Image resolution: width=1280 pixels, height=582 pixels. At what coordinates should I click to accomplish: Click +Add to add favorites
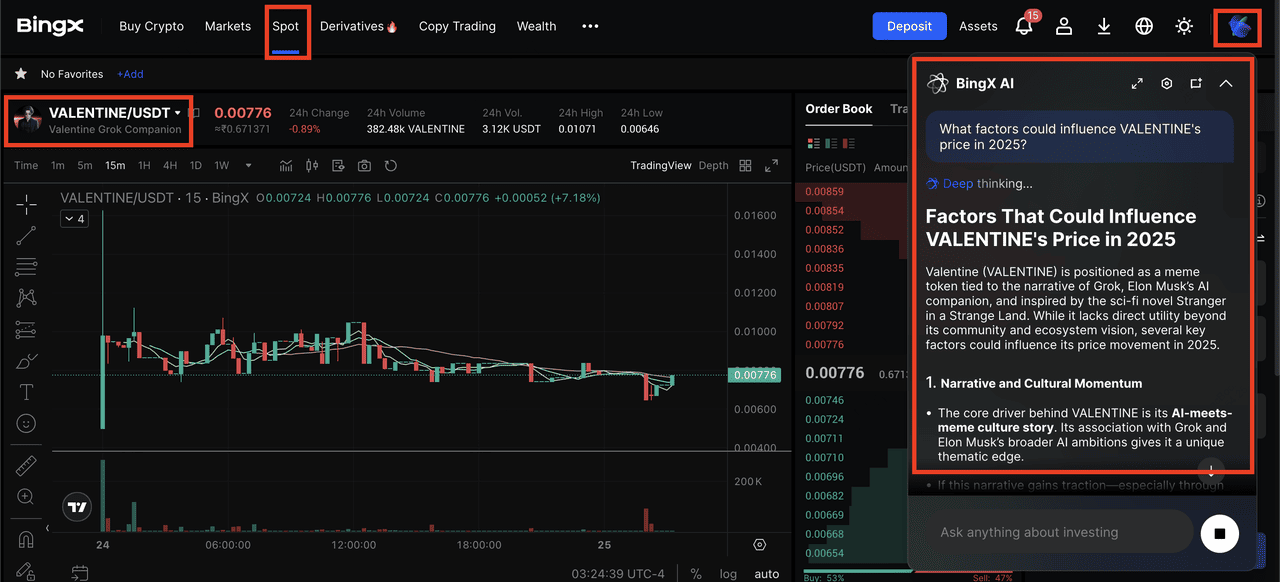[130, 74]
